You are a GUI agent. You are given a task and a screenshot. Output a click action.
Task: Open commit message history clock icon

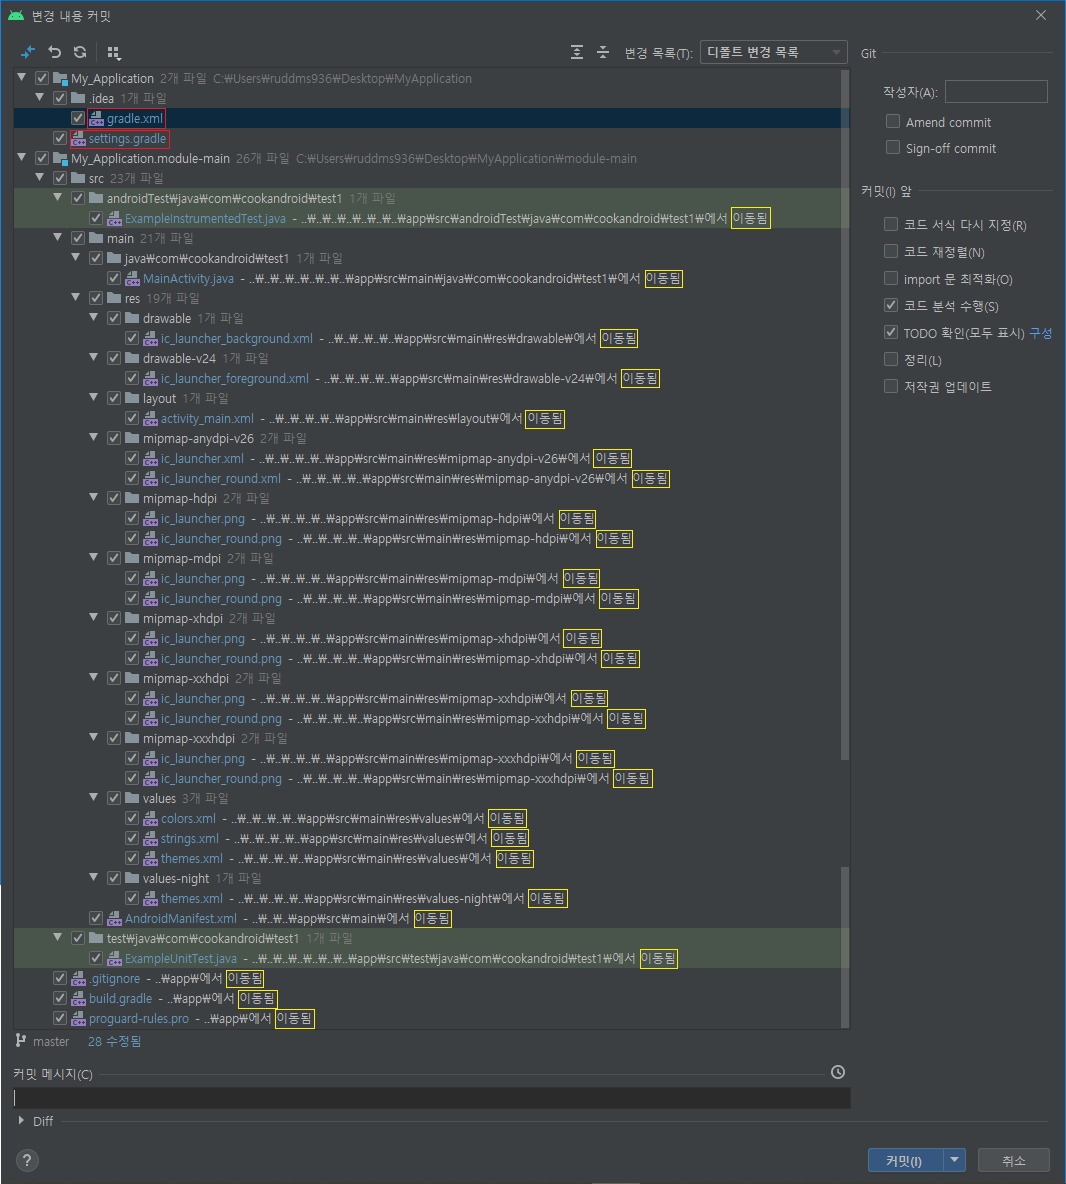(838, 1072)
